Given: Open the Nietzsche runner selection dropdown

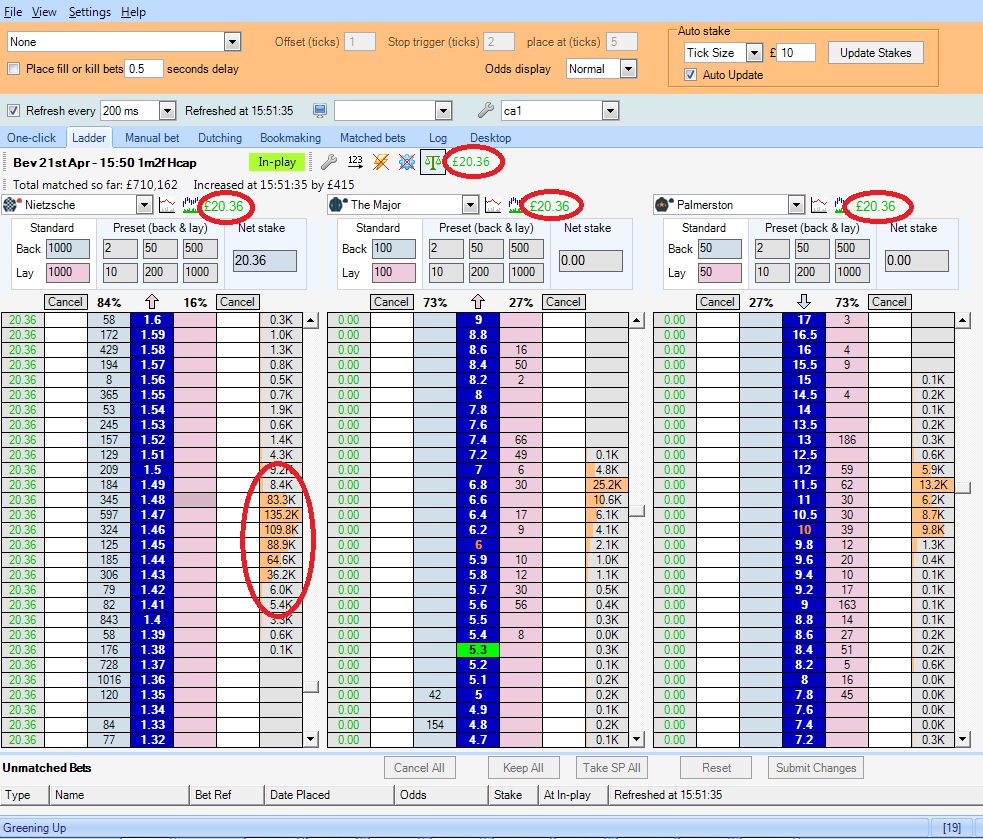Looking at the screenshot, I should pyautogui.click(x=144, y=205).
